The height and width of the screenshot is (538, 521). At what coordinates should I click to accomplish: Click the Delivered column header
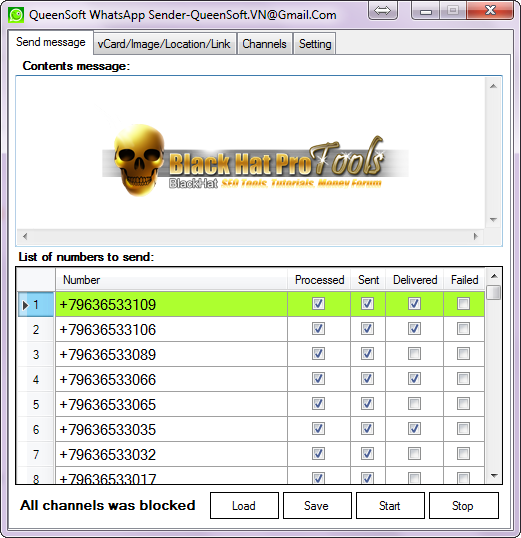[415, 280]
